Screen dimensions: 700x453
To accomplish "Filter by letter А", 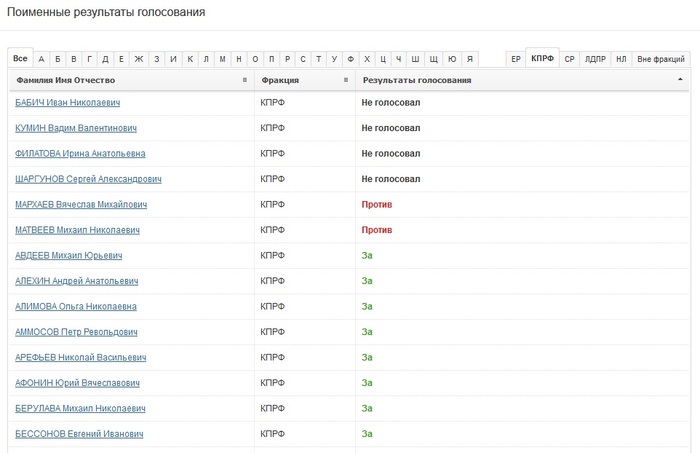I will coord(41,59).
